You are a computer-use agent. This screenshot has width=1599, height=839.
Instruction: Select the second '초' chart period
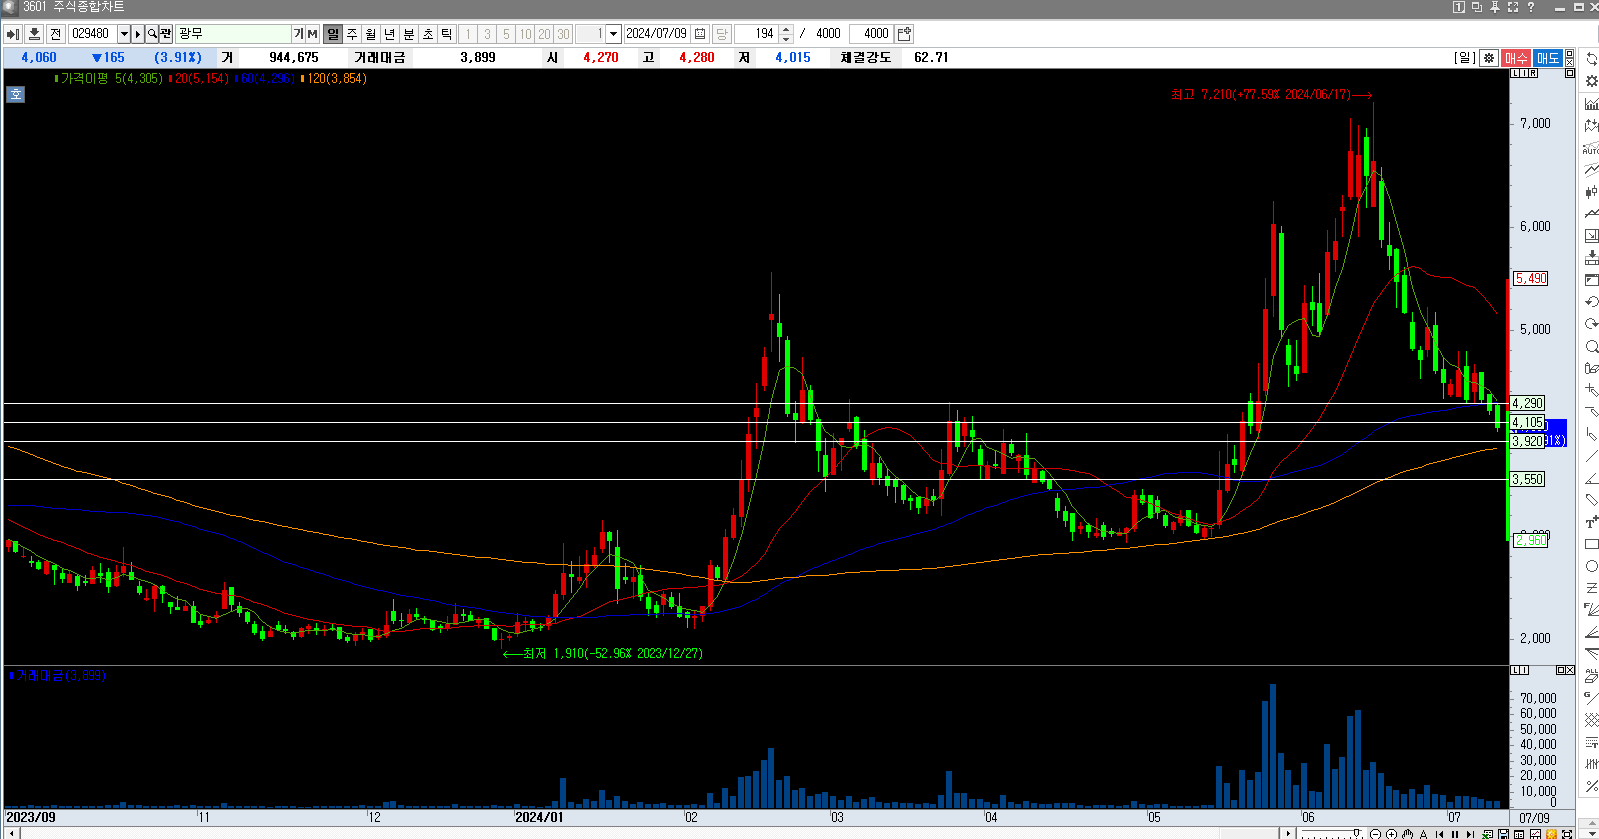point(428,34)
